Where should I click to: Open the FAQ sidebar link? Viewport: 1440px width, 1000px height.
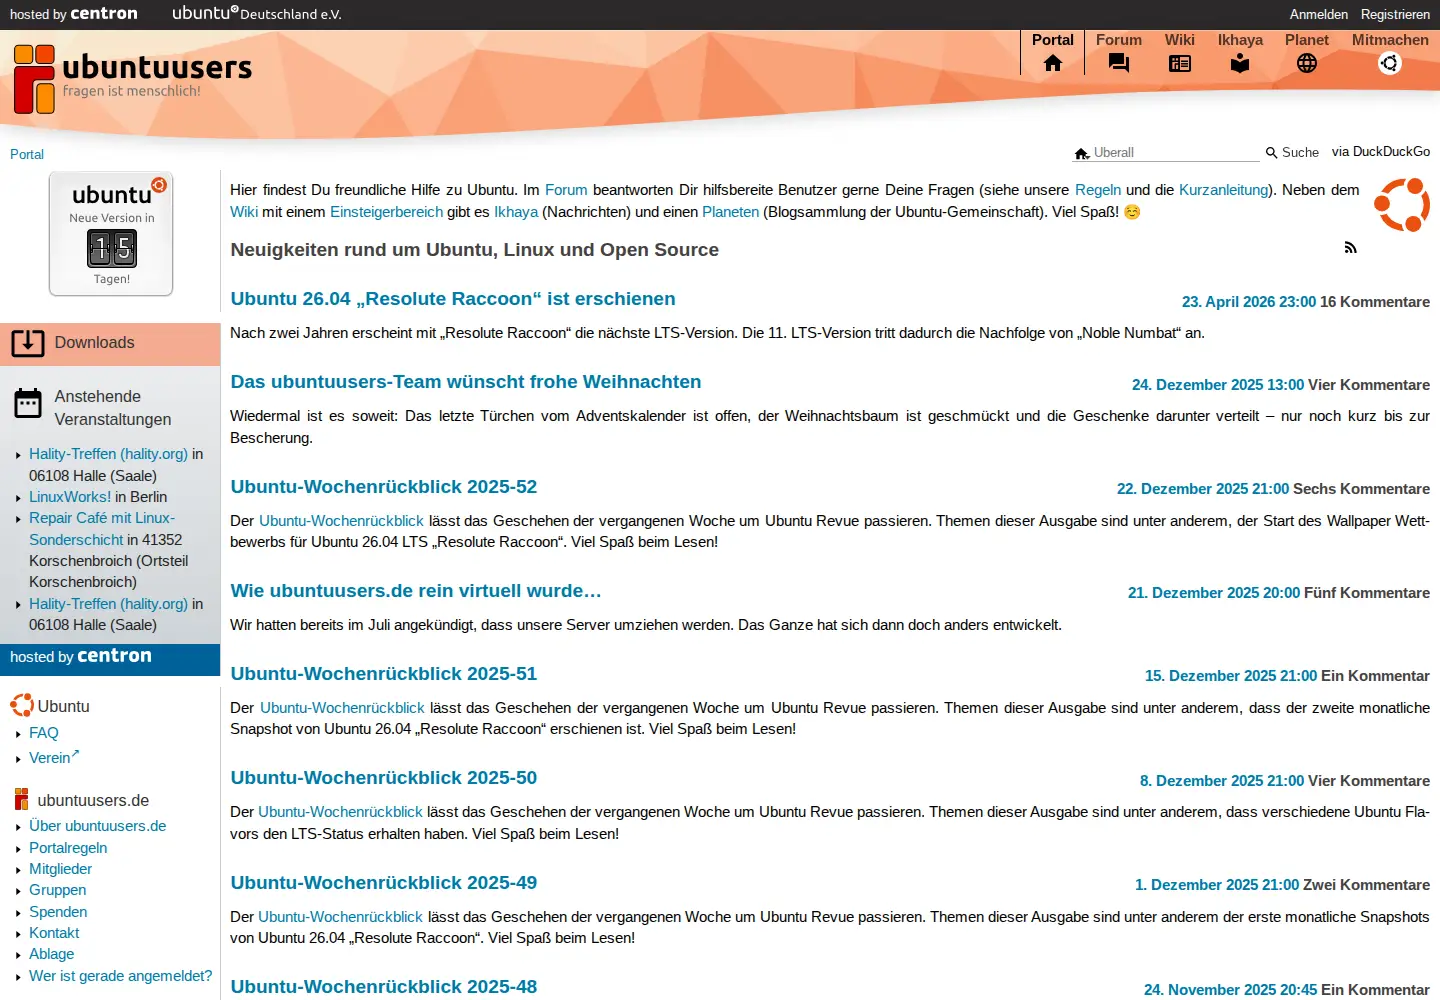point(44,733)
